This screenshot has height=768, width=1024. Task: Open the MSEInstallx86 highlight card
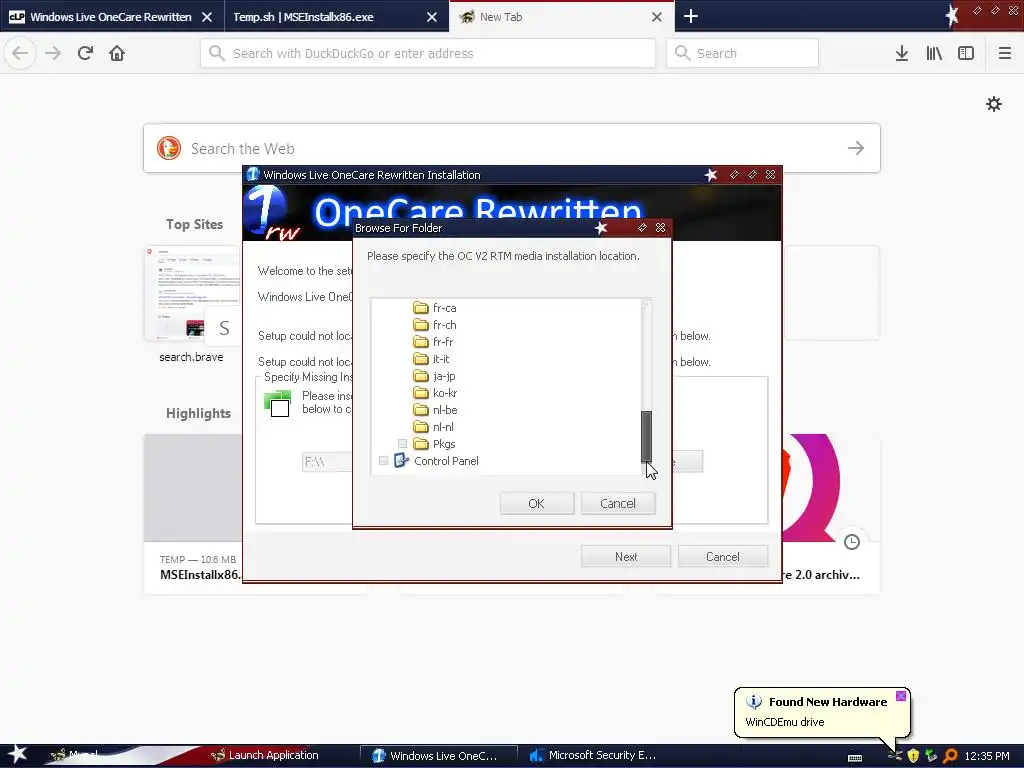tap(193, 514)
